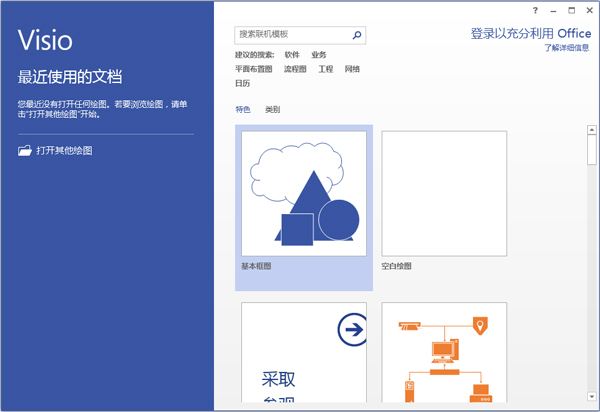Maximize the Visio window
Image resolution: width=600 pixels, height=412 pixels.
571,10
